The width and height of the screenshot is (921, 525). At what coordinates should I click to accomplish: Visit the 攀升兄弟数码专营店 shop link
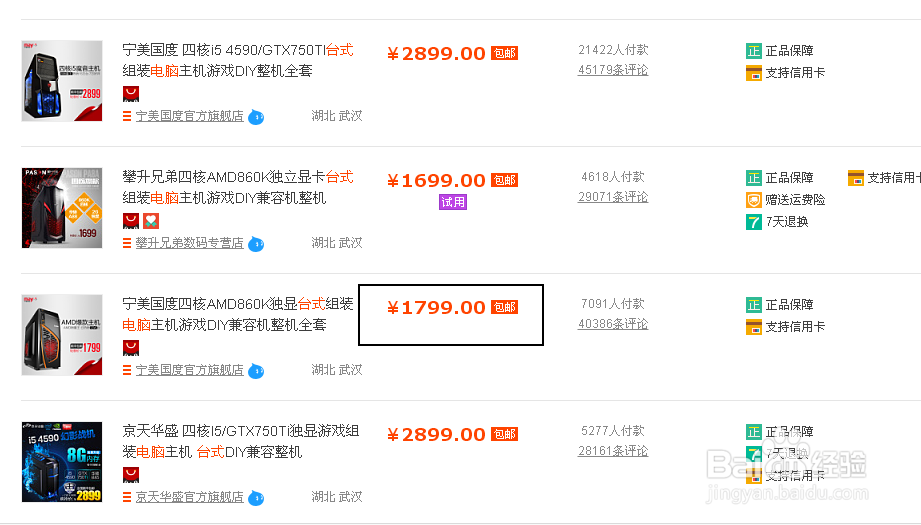[x=190, y=243]
